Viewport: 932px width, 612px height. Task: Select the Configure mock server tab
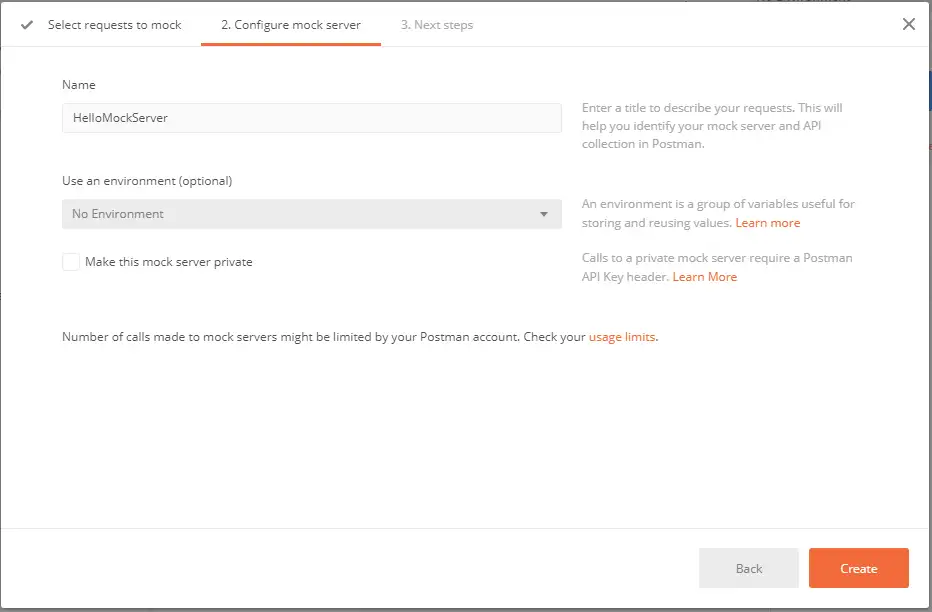click(x=290, y=25)
